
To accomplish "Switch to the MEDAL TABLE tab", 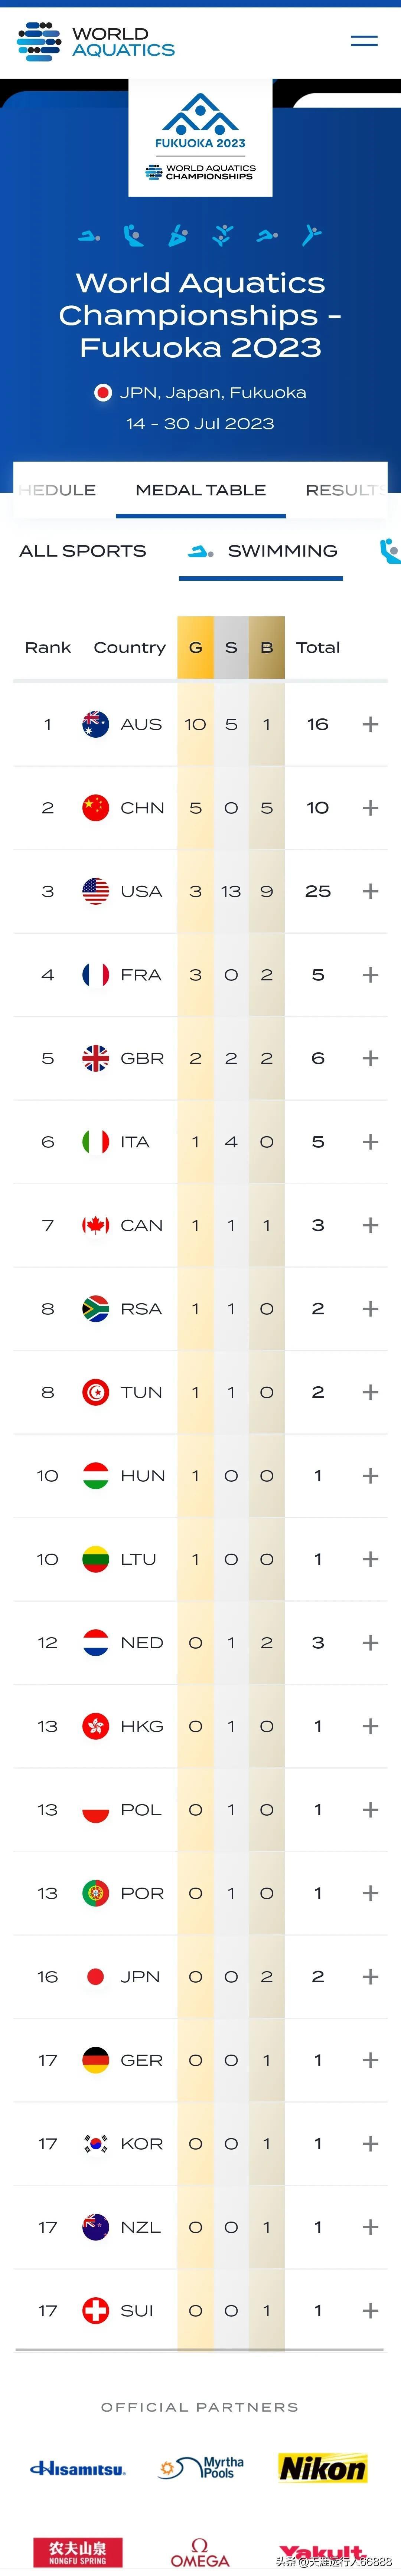I will [201, 490].
